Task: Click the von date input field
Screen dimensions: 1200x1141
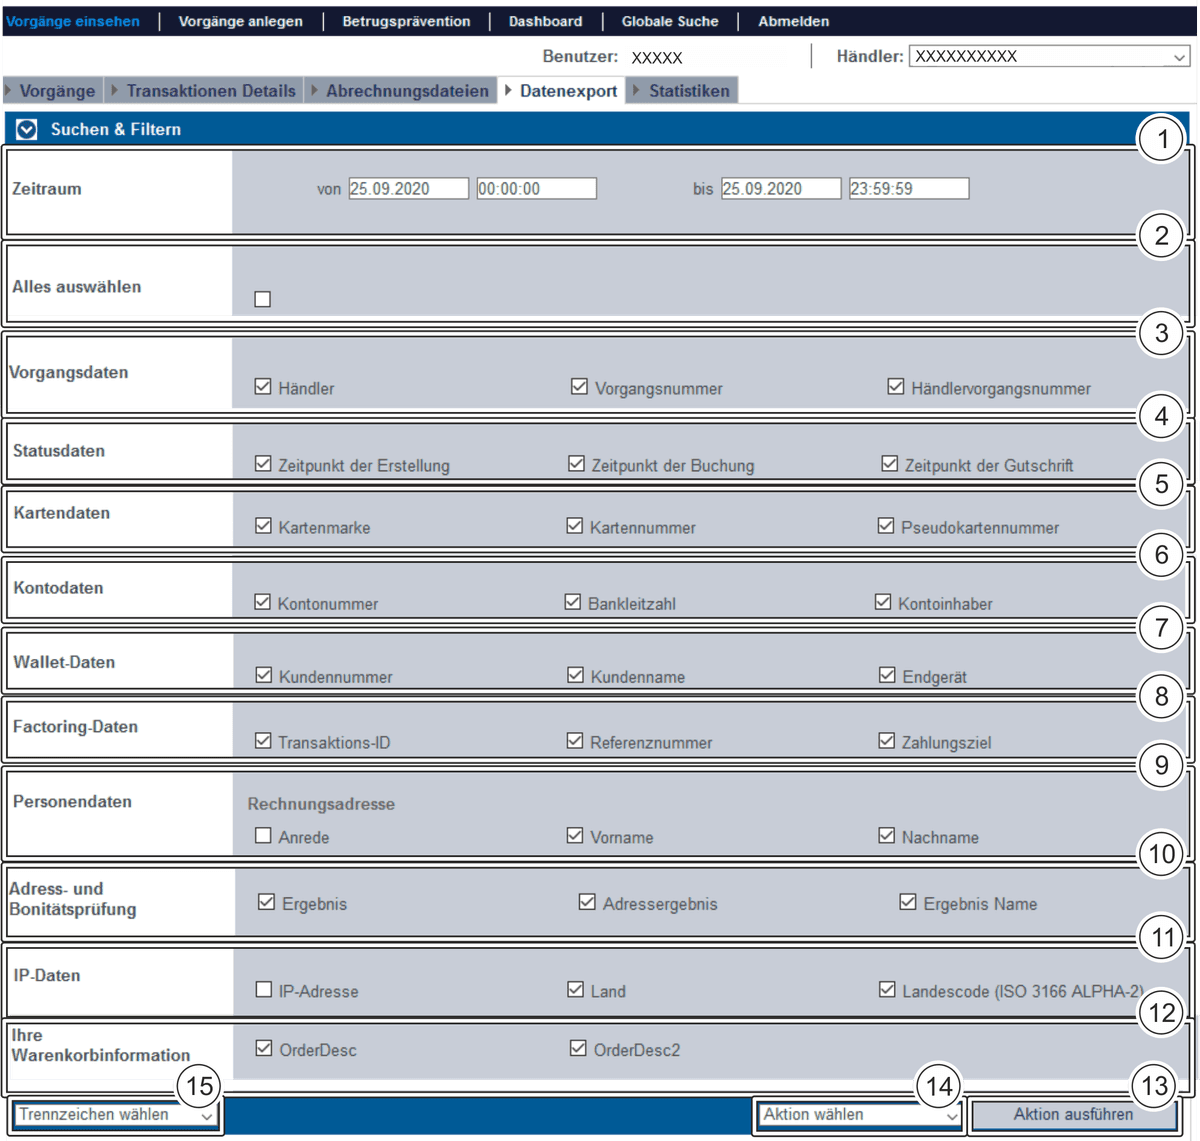Action: click(x=408, y=189)
